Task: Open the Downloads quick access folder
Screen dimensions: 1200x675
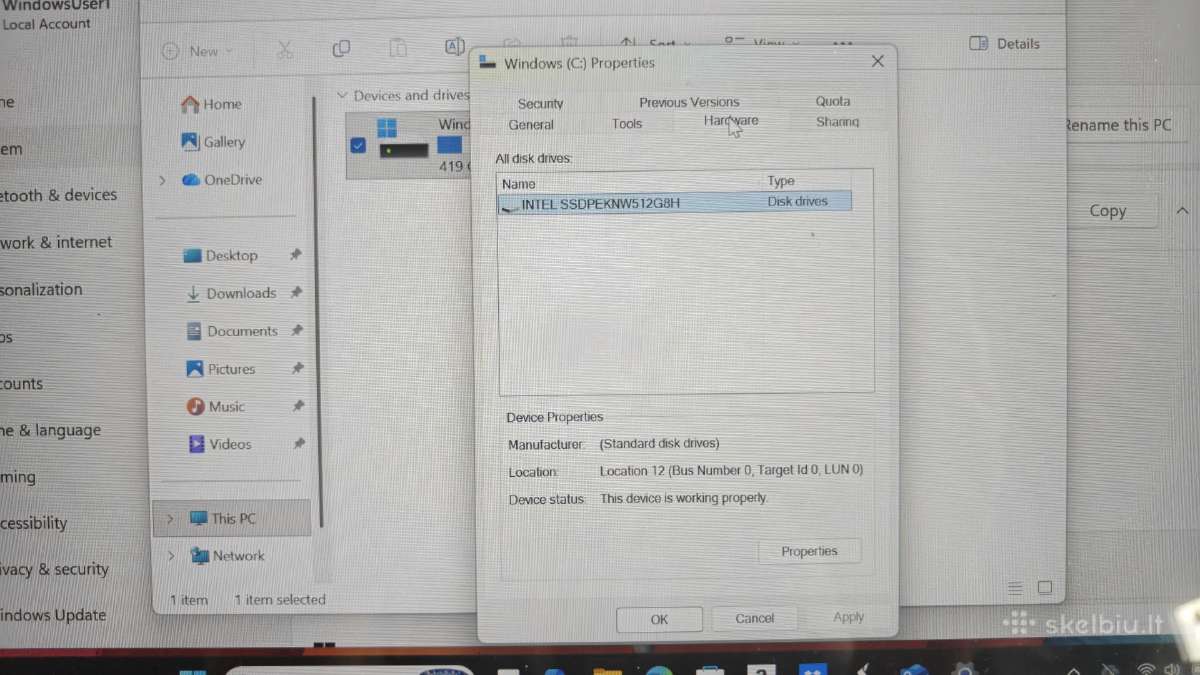Action: point(231,294)
